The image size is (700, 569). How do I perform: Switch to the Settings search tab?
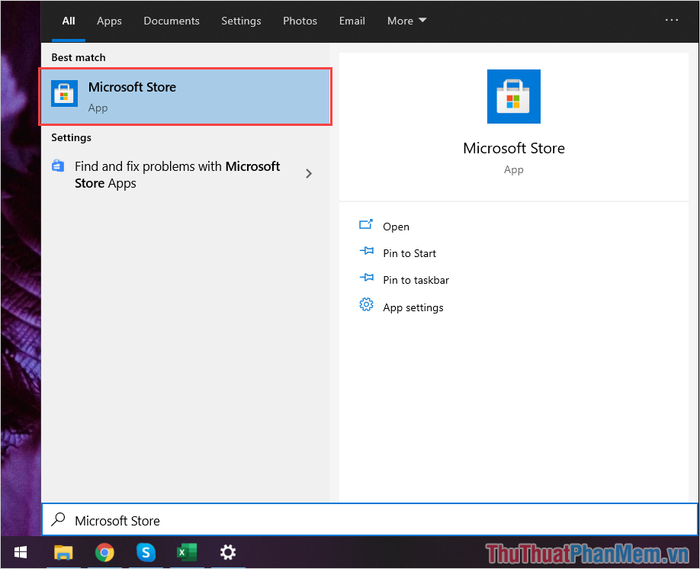(x=241, y=21)
